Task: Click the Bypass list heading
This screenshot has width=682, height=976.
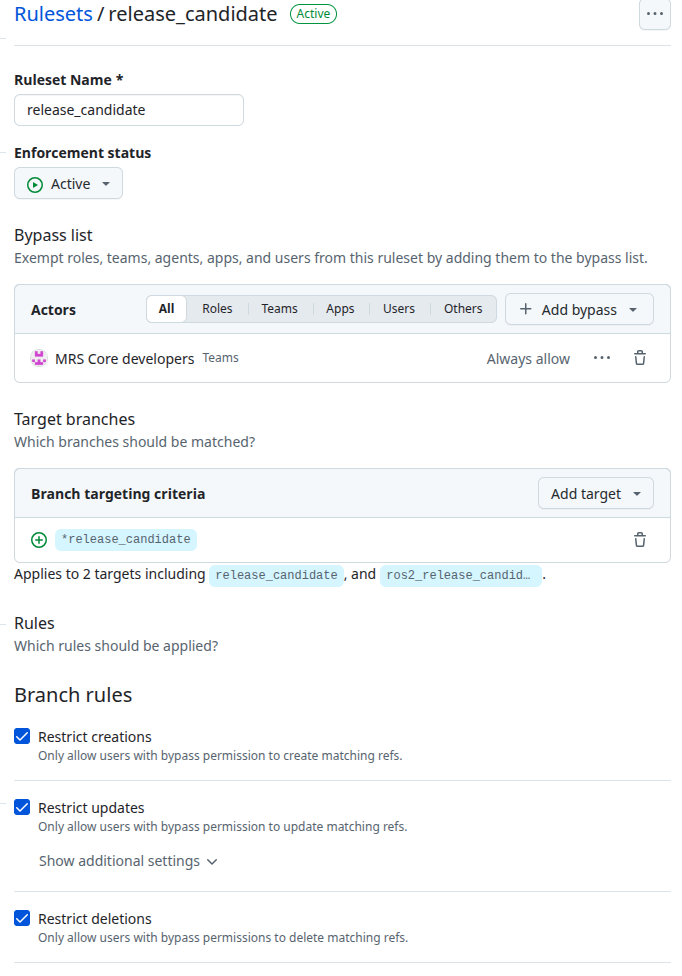Action: coord(53,235)
